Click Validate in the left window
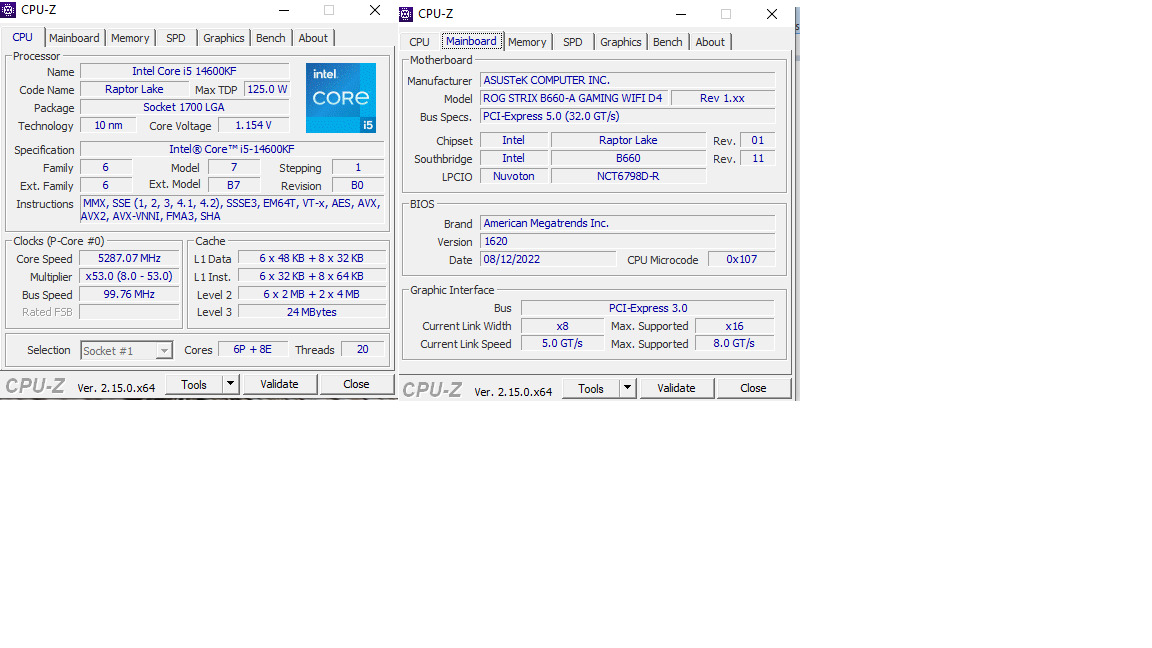 (279, 384)
